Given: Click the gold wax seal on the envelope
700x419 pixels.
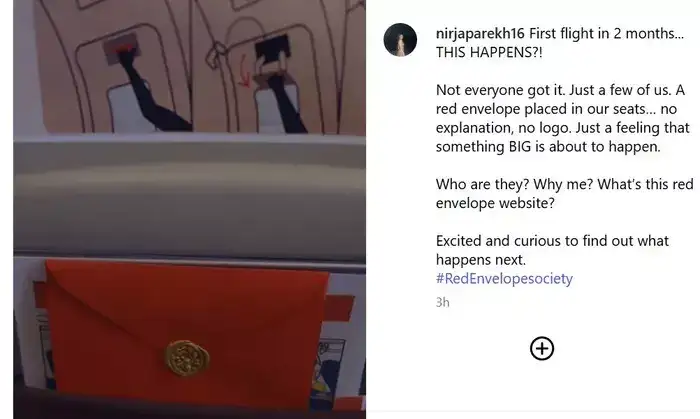Looking at the screenshot, I should pyautogui.click(x=188, y=357).
